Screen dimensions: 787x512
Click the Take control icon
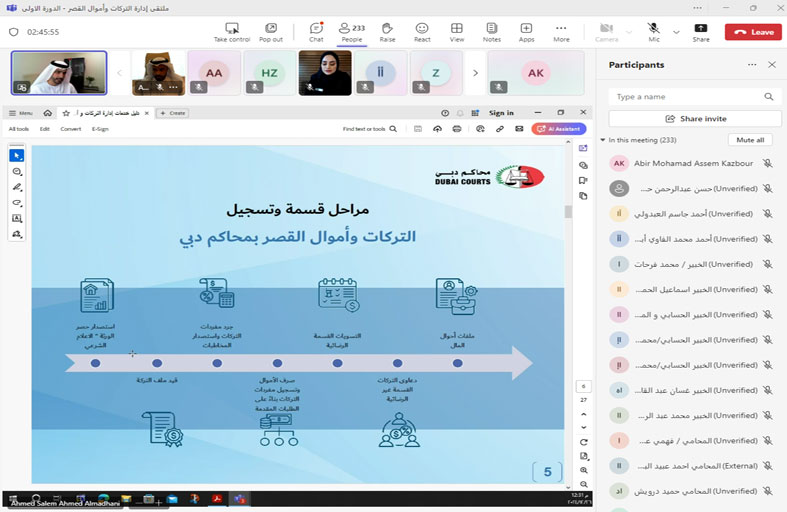pyautogui.click(x=232, y=30)
